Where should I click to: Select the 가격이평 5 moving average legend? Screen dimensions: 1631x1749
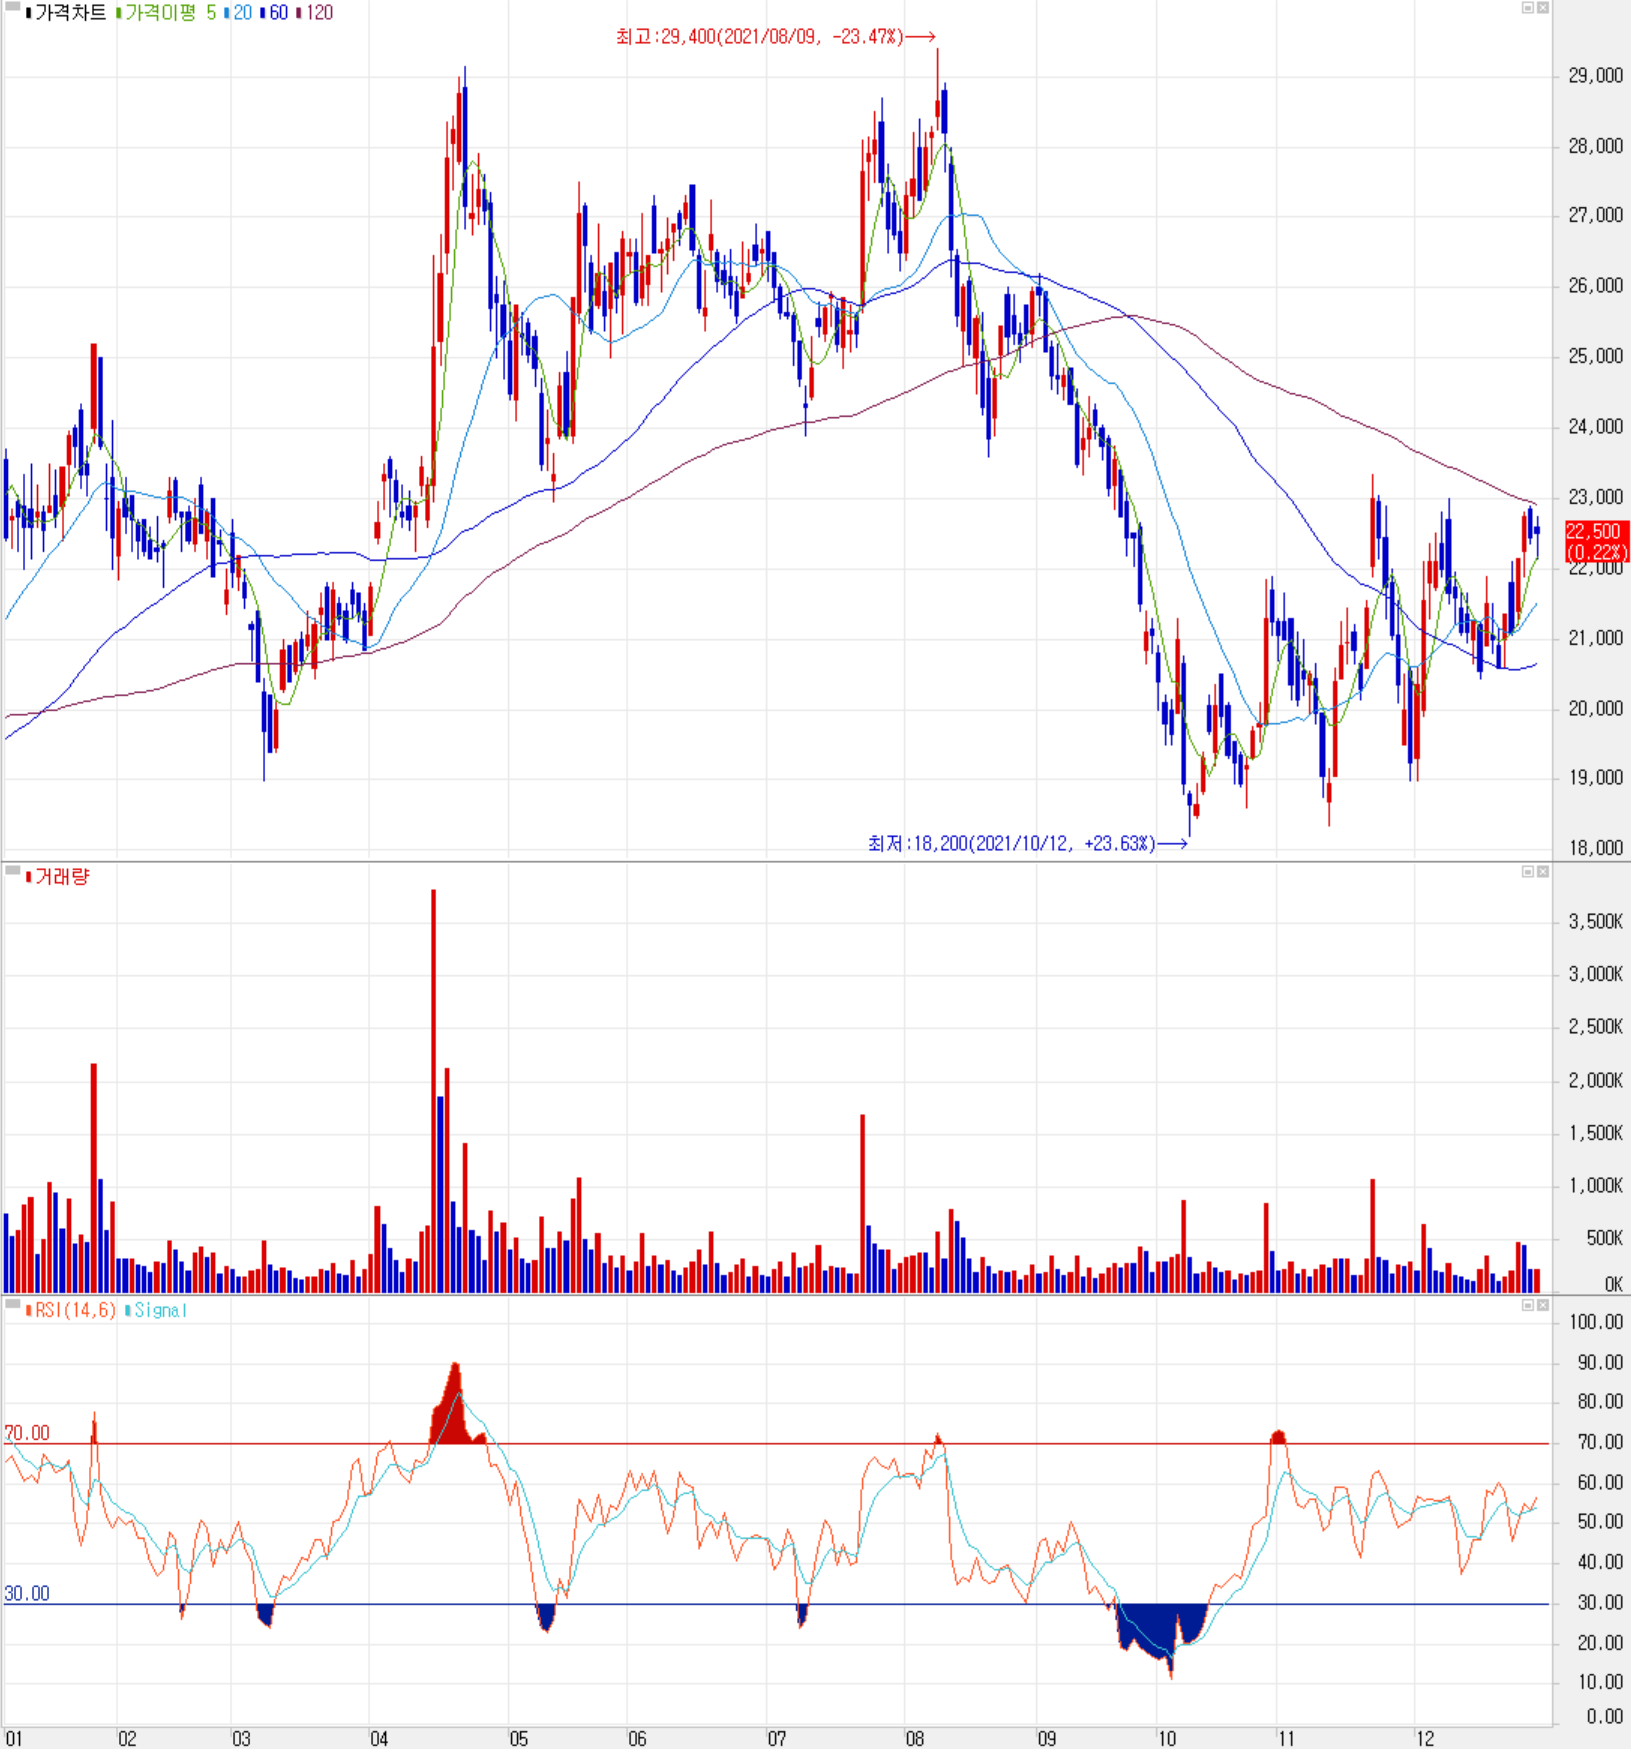point(166,13)
